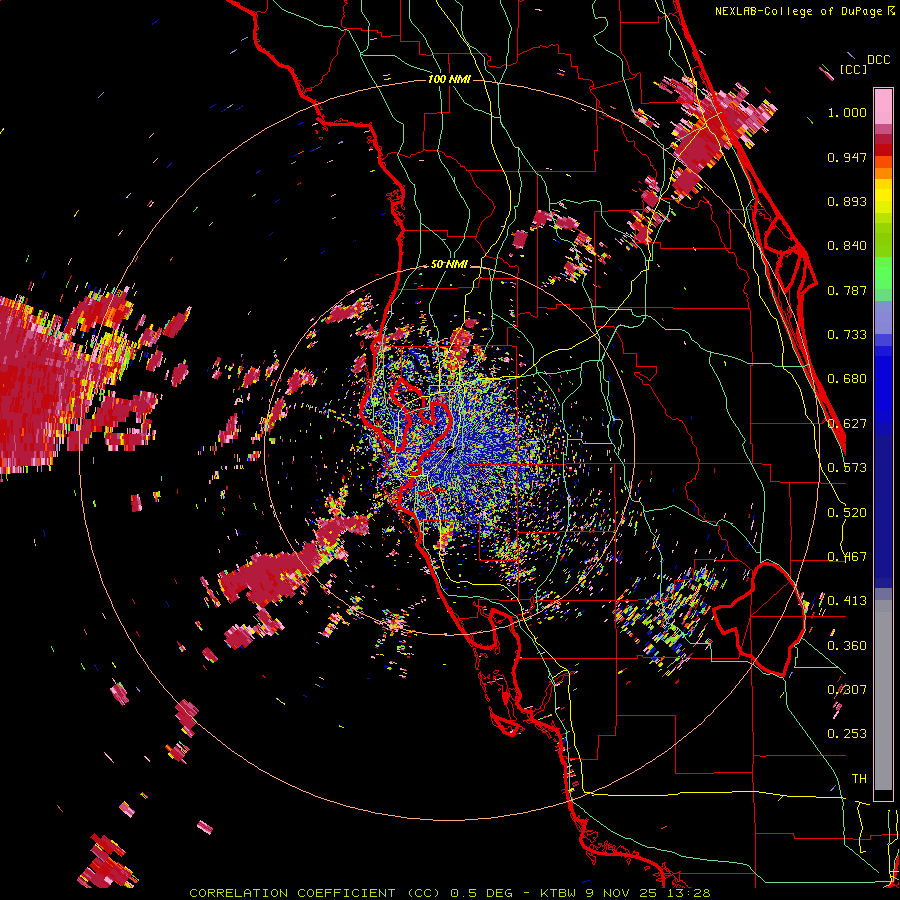Click the Correlation Coefficient caption at bottom
The height and width of the screenshot is (900, 900).
click(450, 893)
